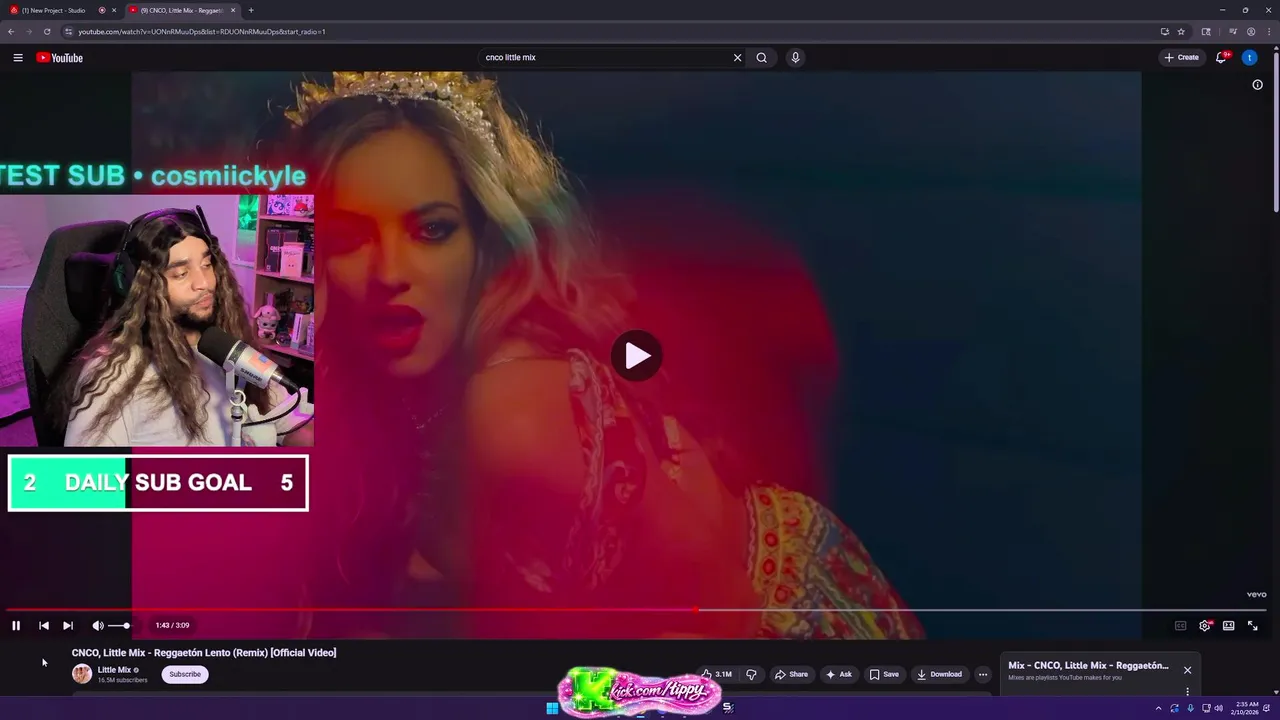Like the video (3.1M)

pos(716,674)
